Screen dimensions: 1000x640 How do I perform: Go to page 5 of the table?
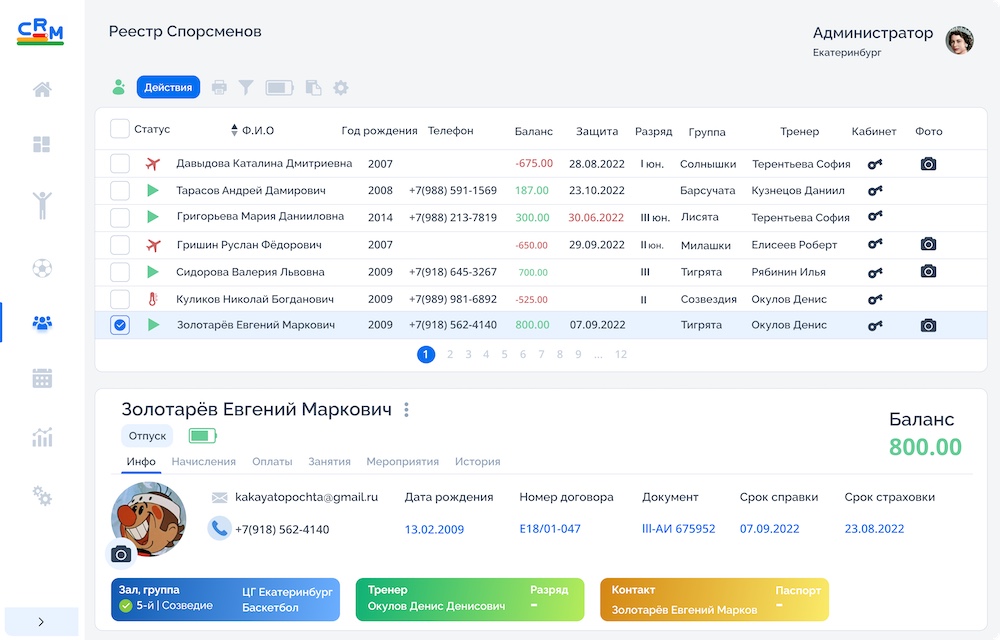coord(504,354)
